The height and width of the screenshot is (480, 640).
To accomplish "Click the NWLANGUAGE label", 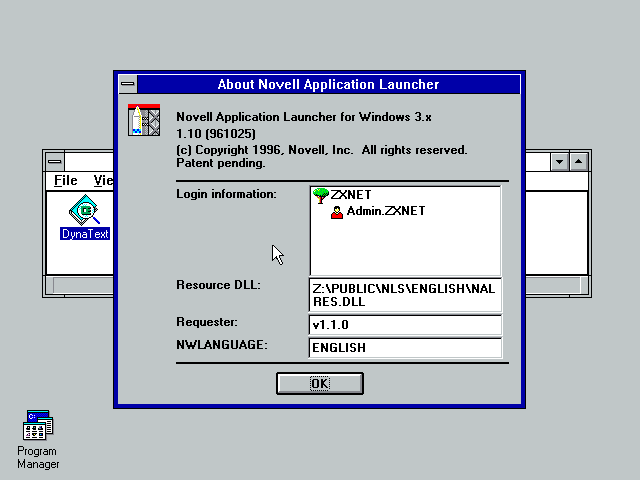I will tap(222, 345).
